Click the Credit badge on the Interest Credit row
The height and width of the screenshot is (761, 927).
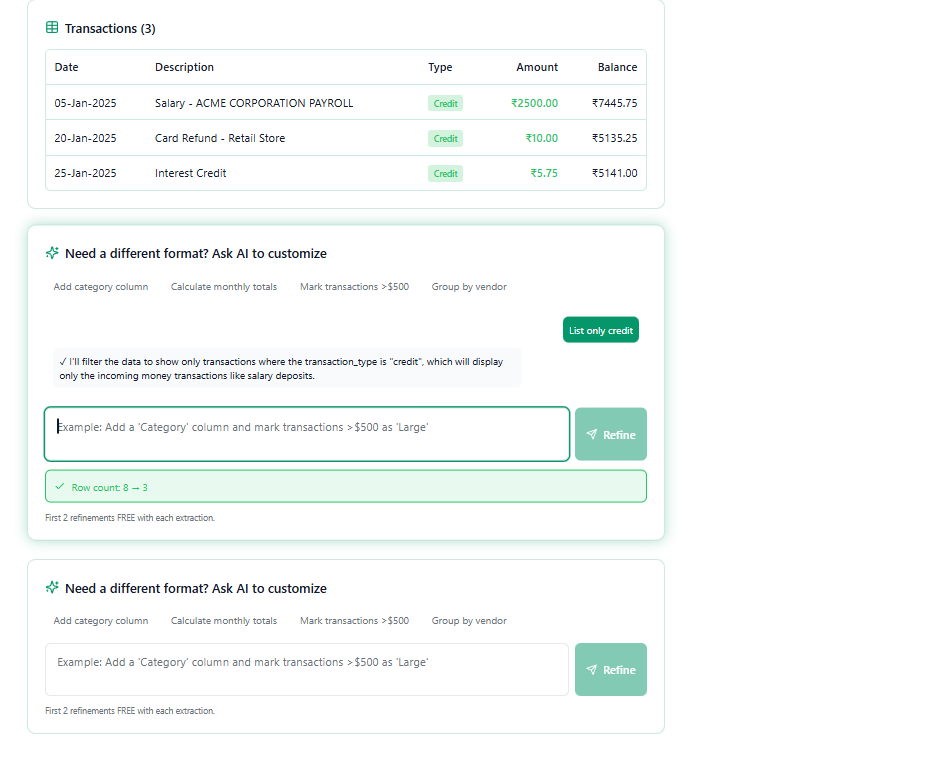444,173
